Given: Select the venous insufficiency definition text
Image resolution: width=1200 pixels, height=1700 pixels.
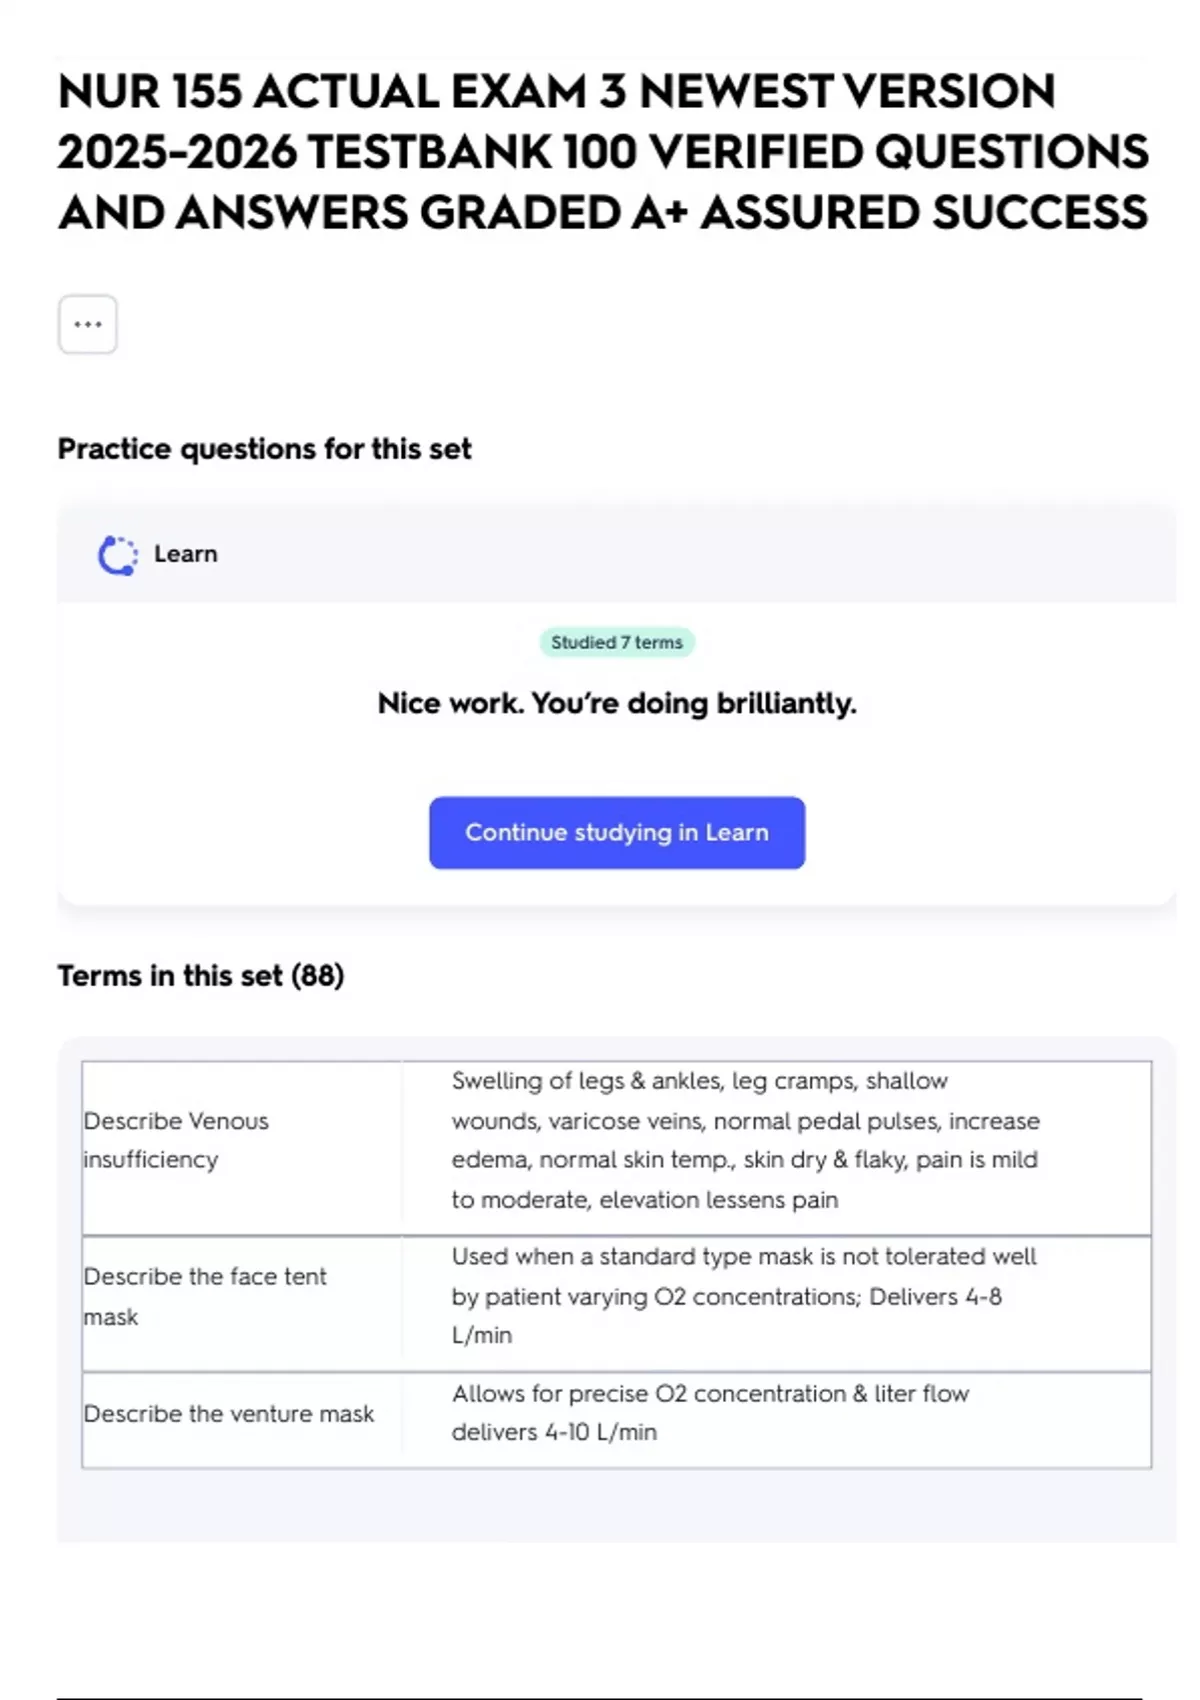Looking at the screenshot, I should (745, 1140).
